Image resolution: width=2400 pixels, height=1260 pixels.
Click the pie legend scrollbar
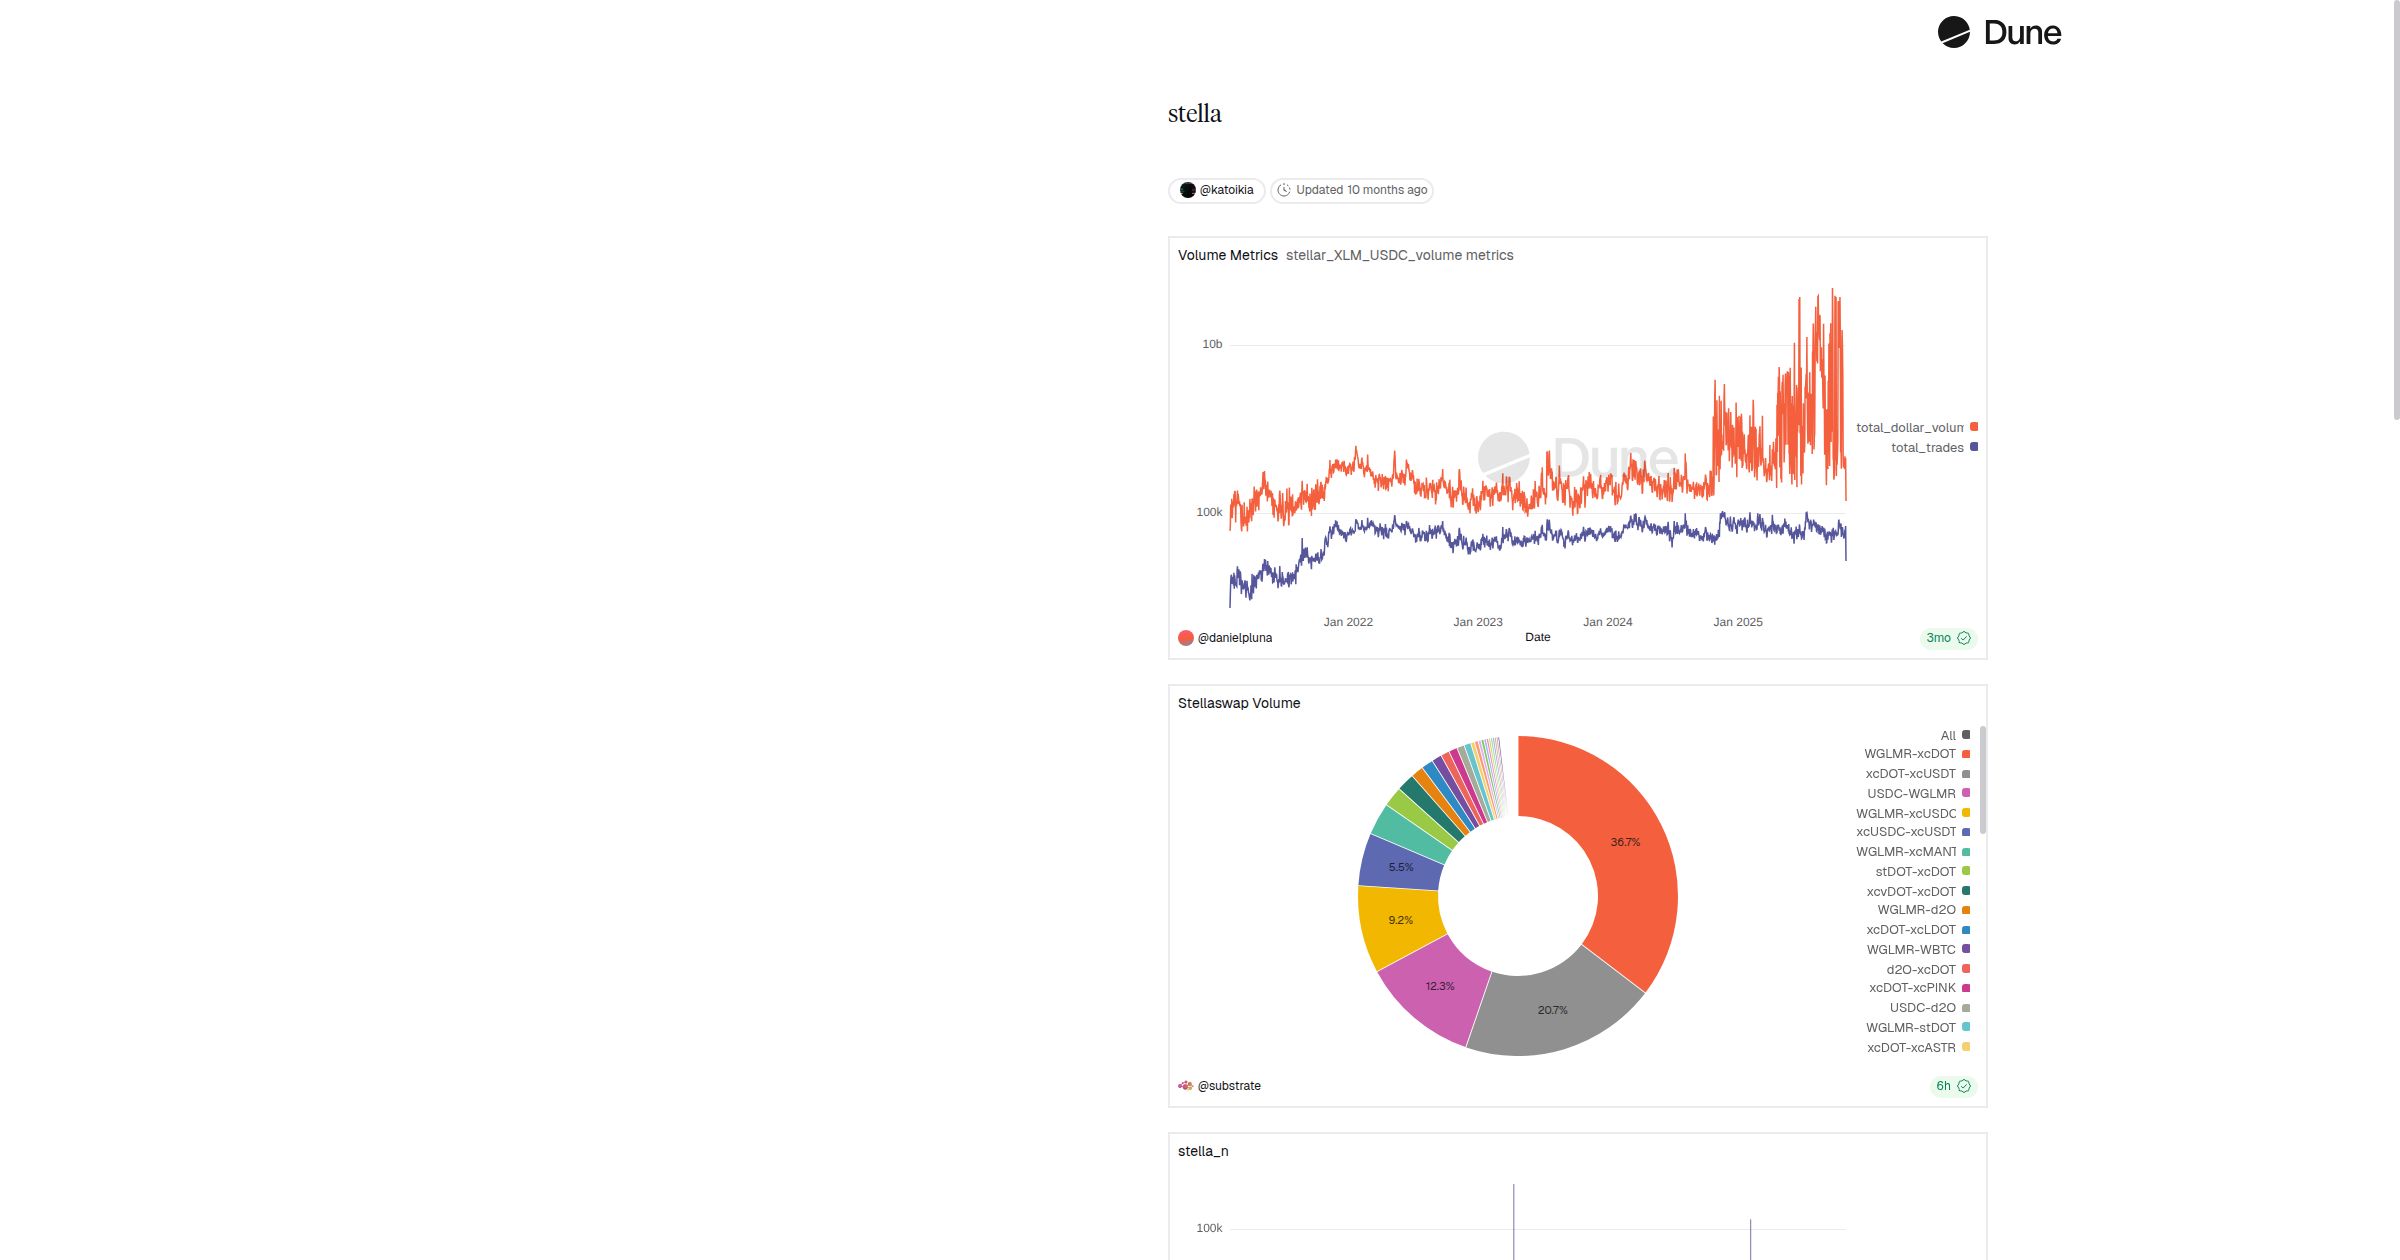point(1982,780)
